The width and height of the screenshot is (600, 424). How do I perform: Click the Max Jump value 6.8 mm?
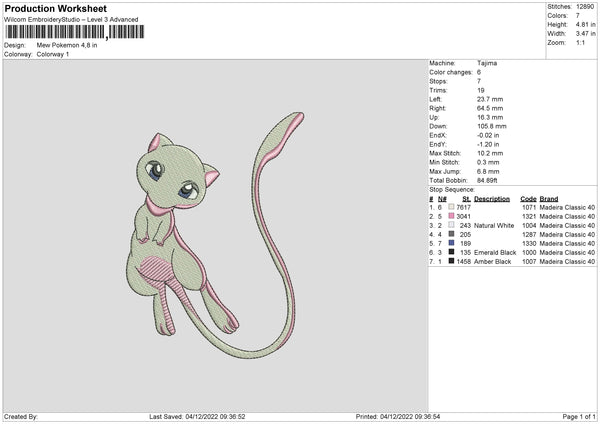pos(488,171)
